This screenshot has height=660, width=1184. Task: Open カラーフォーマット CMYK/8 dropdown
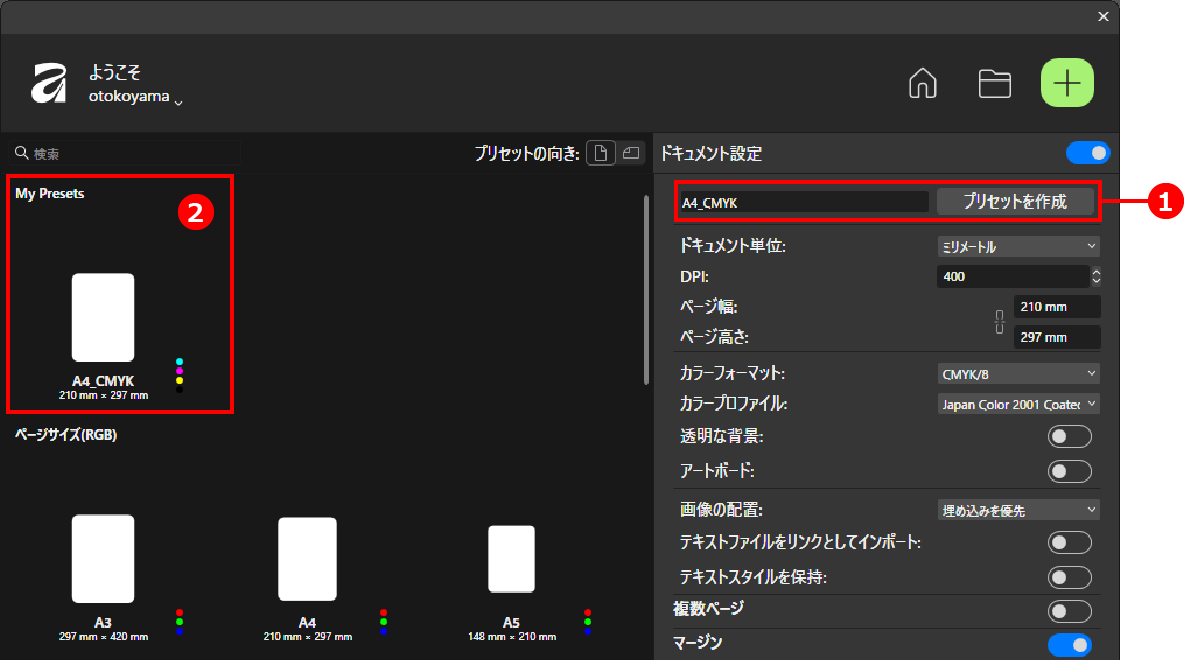[x=1018, y=374]
